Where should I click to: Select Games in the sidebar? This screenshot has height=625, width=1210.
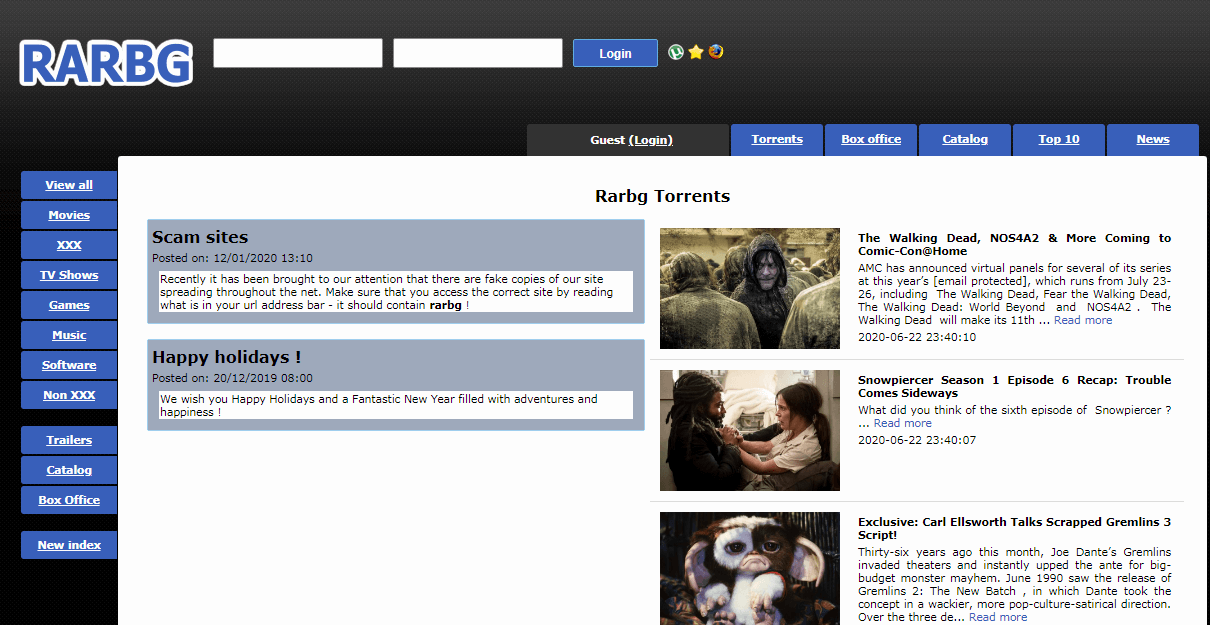pyautogui.click(x=69, y=305)
